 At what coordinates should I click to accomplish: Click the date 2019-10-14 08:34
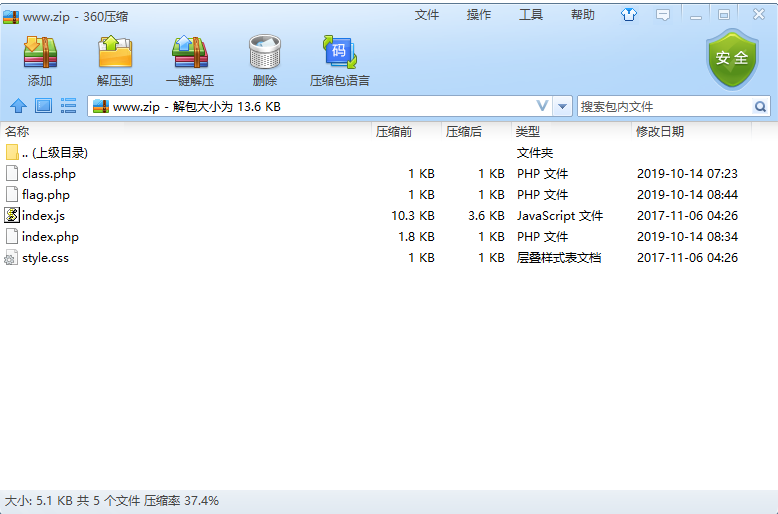(x=687, y=237)
